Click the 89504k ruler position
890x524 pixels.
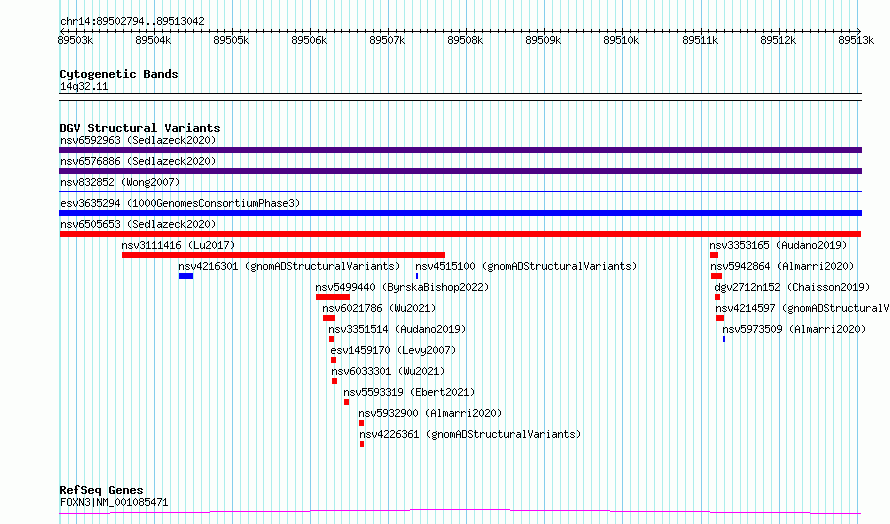pos(153,40)
